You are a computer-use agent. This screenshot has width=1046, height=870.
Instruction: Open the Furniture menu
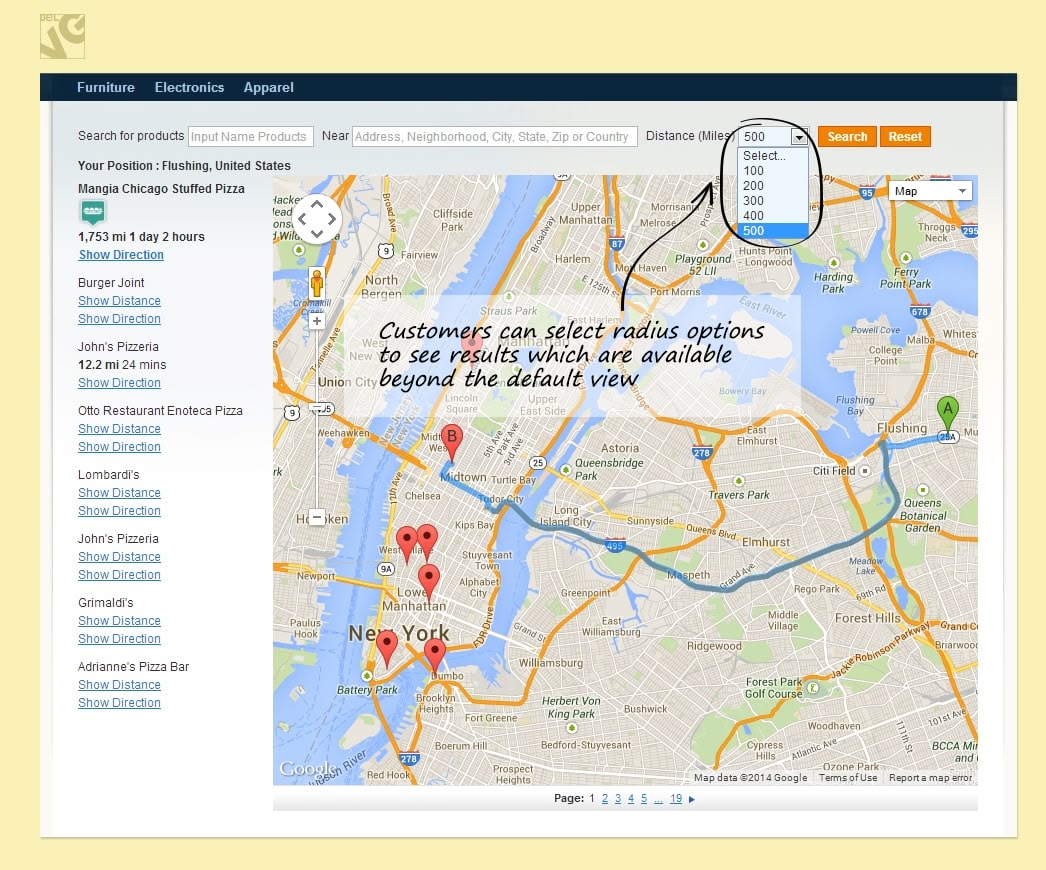click(x=106, y=88)
